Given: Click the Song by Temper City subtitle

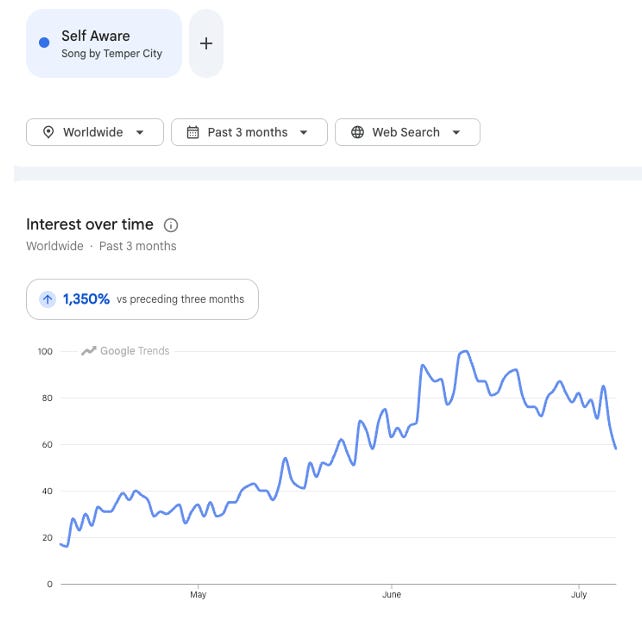Looking at the screenshot, I should (112, 54).
